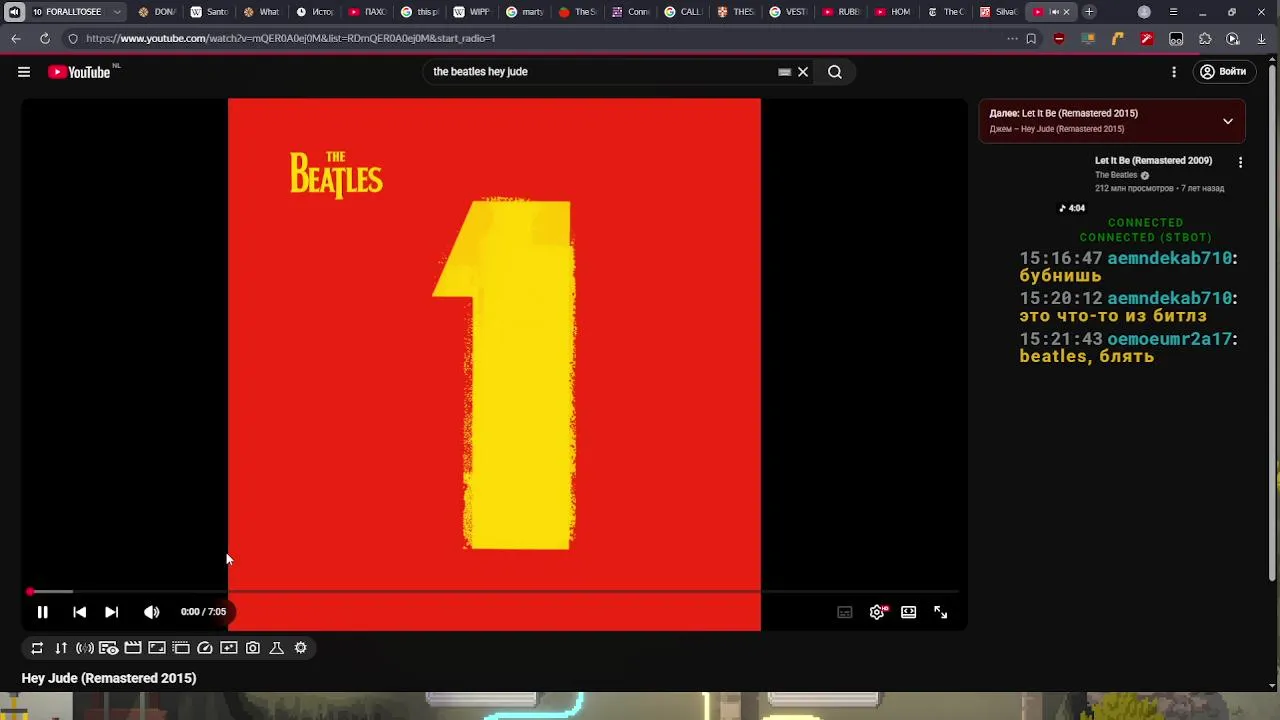Enter fullscreen mode
Screen dimensions: 1280x720
(940, 612)
